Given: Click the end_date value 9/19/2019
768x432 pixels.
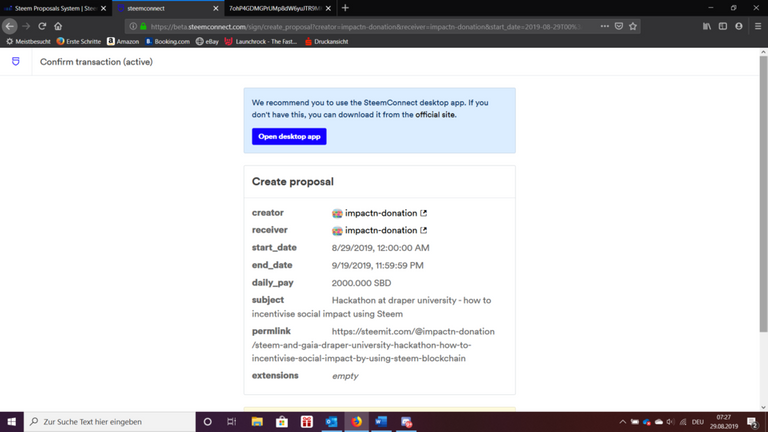Looking at the screenshot, I should click(x=378, y=265).
